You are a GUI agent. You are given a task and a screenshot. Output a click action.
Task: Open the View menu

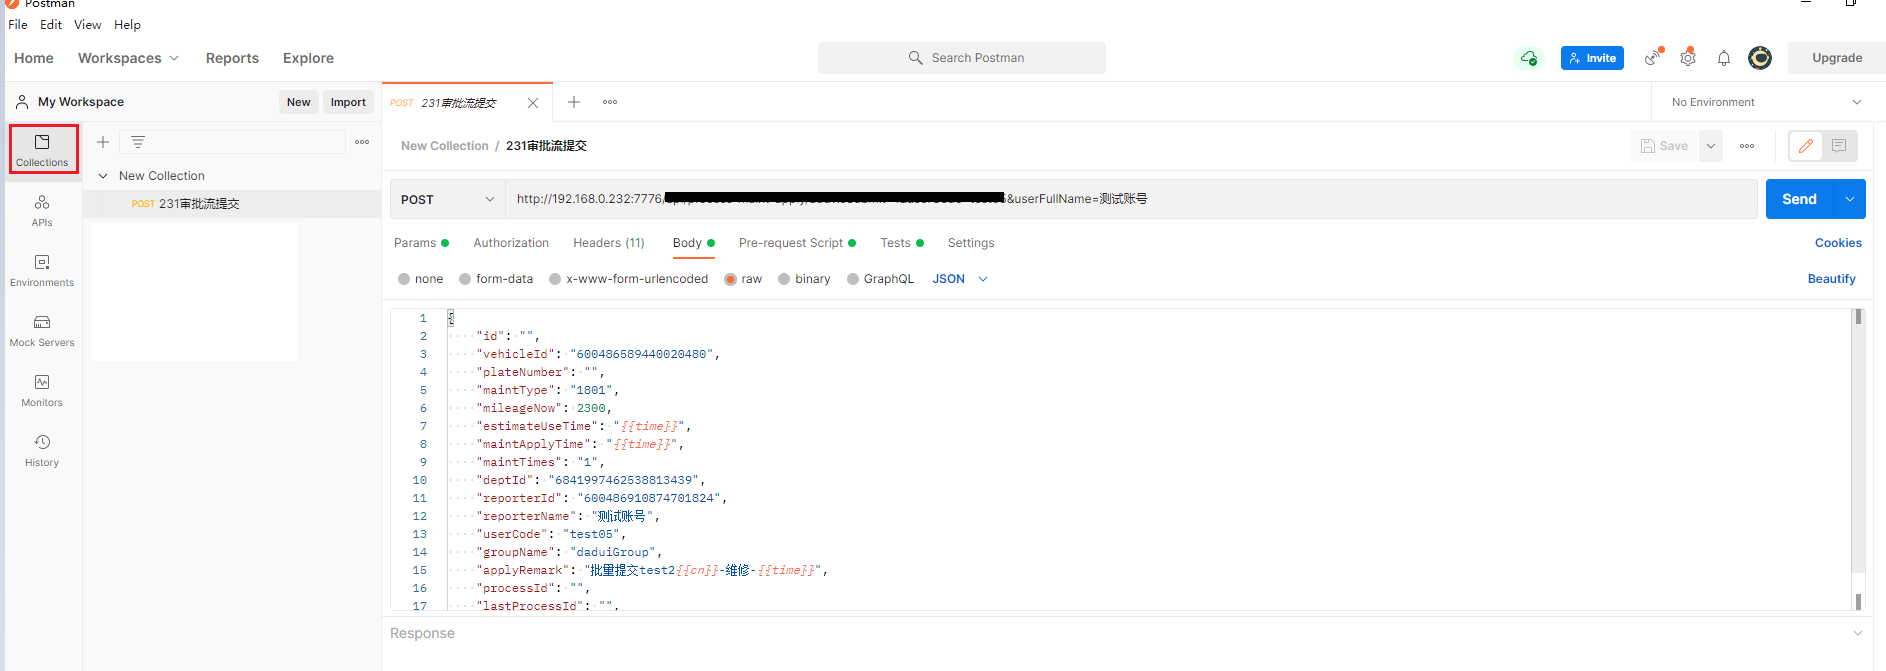point(87,25)
